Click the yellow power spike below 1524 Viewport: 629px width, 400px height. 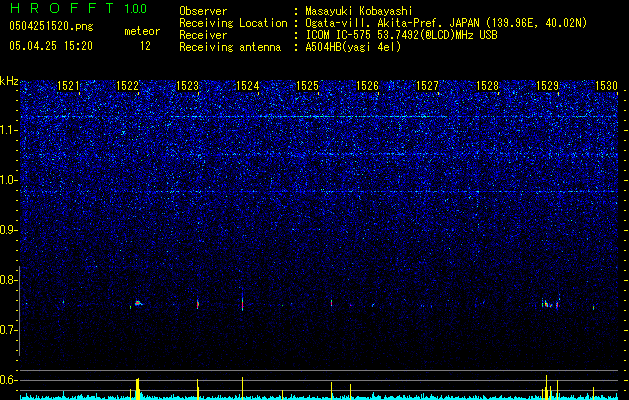tap(242, 388)
